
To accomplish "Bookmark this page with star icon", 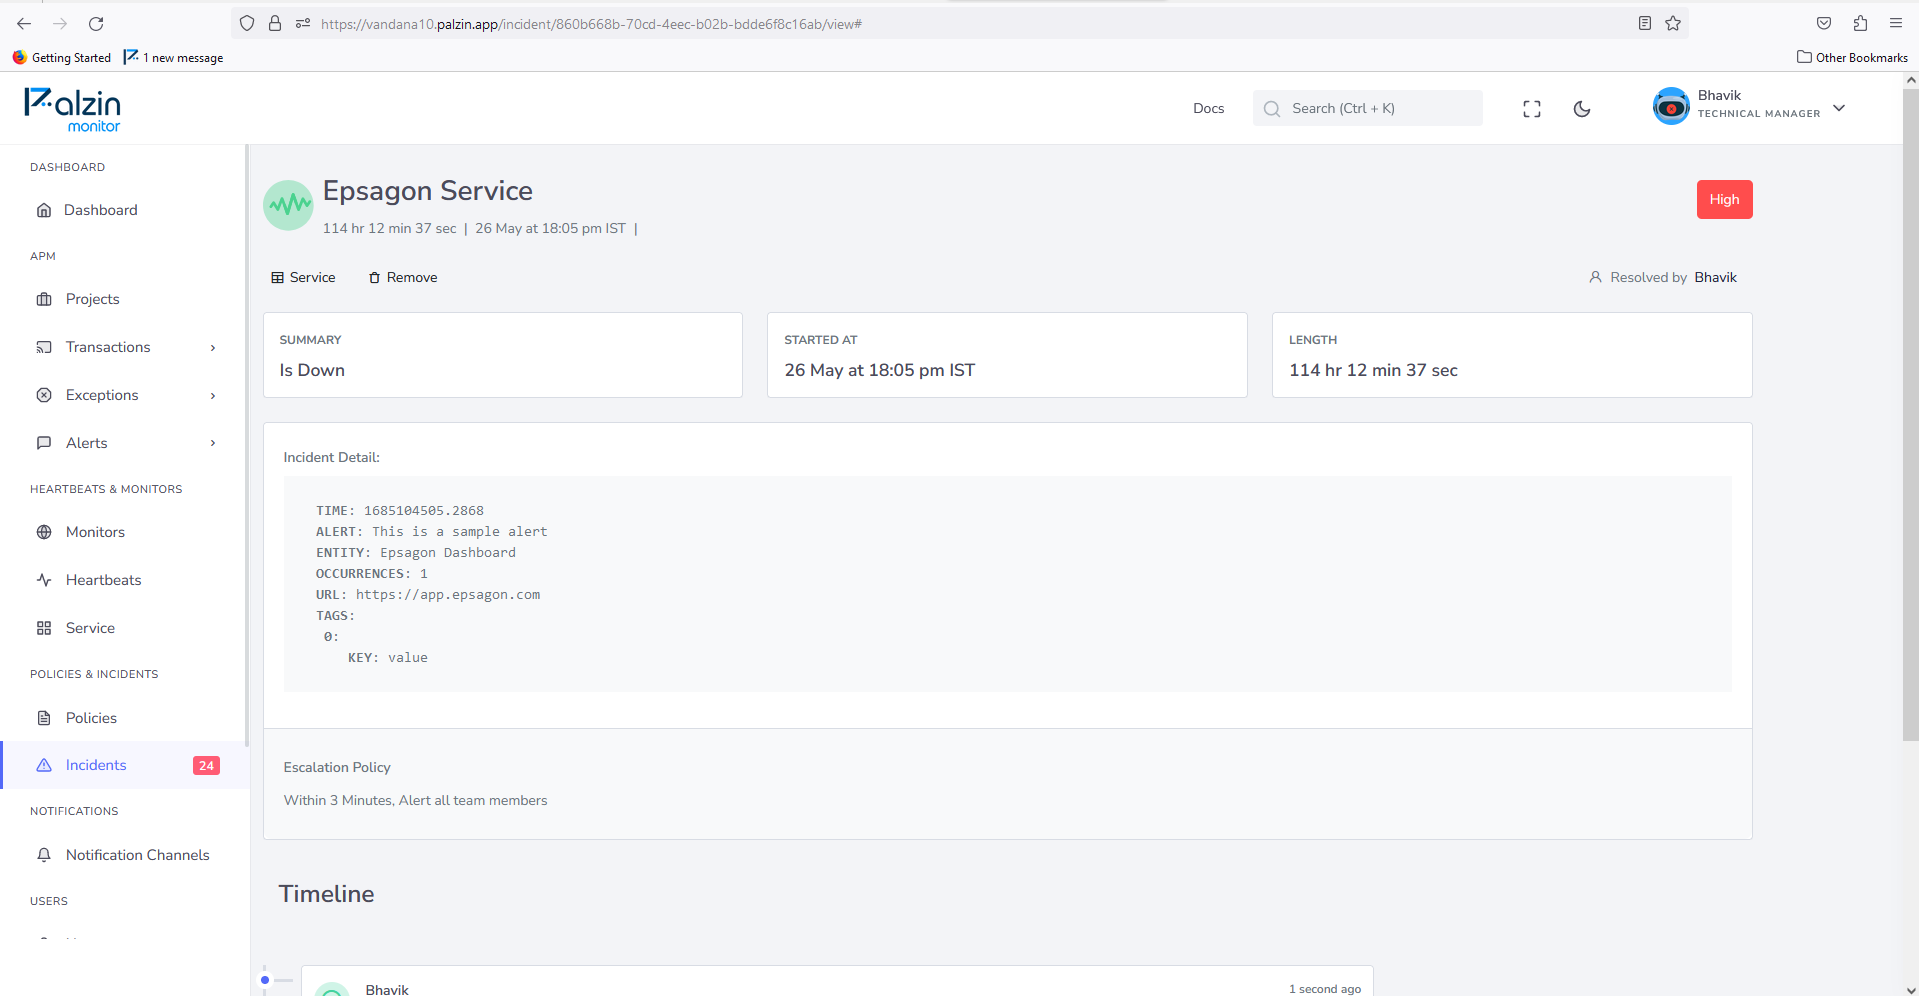I will (1673, 23).
